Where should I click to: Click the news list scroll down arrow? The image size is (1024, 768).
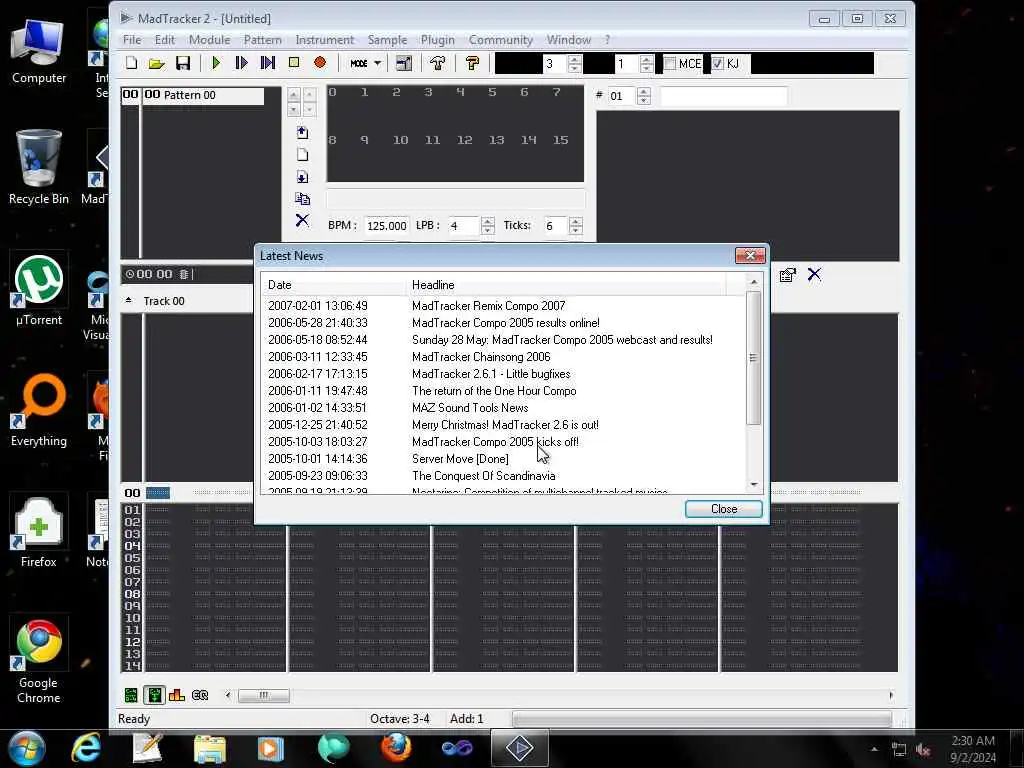pyautogui.click(x=754, y=485)
